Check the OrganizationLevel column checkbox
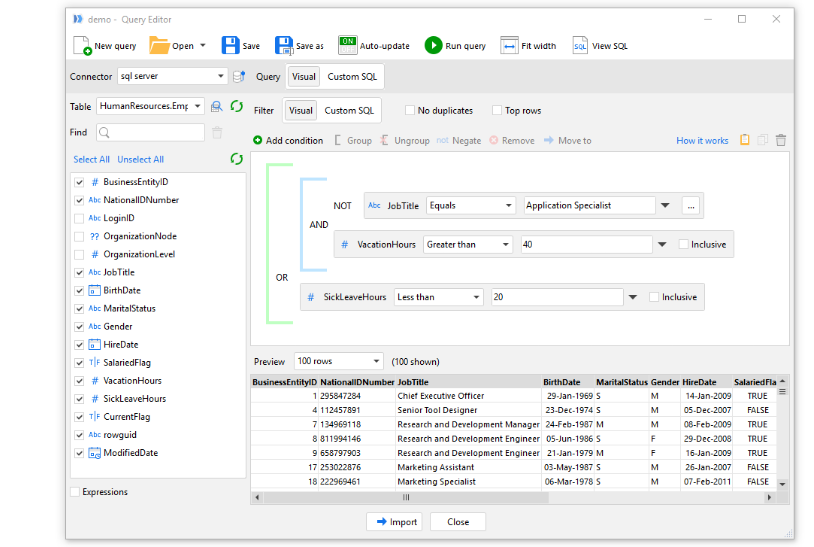Screen dimensions: 814x547 [x=79, y=254]
